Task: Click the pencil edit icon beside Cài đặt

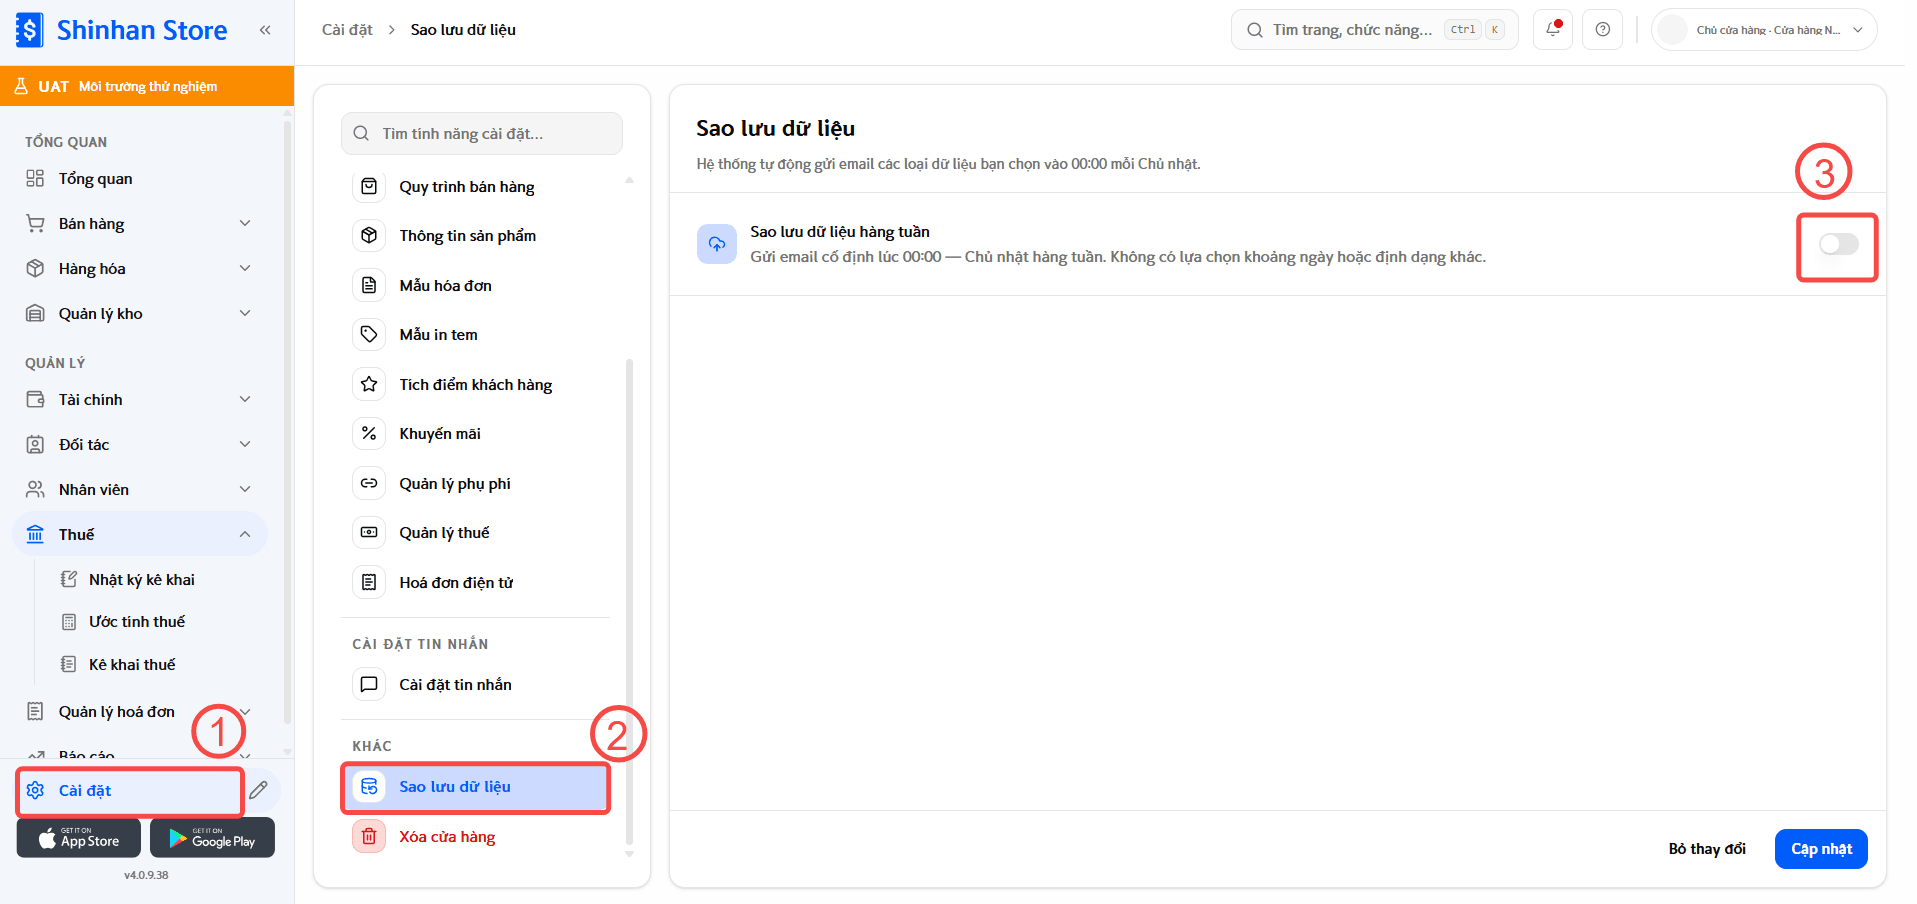Action: pyautogui.click(x=259, y=790)
